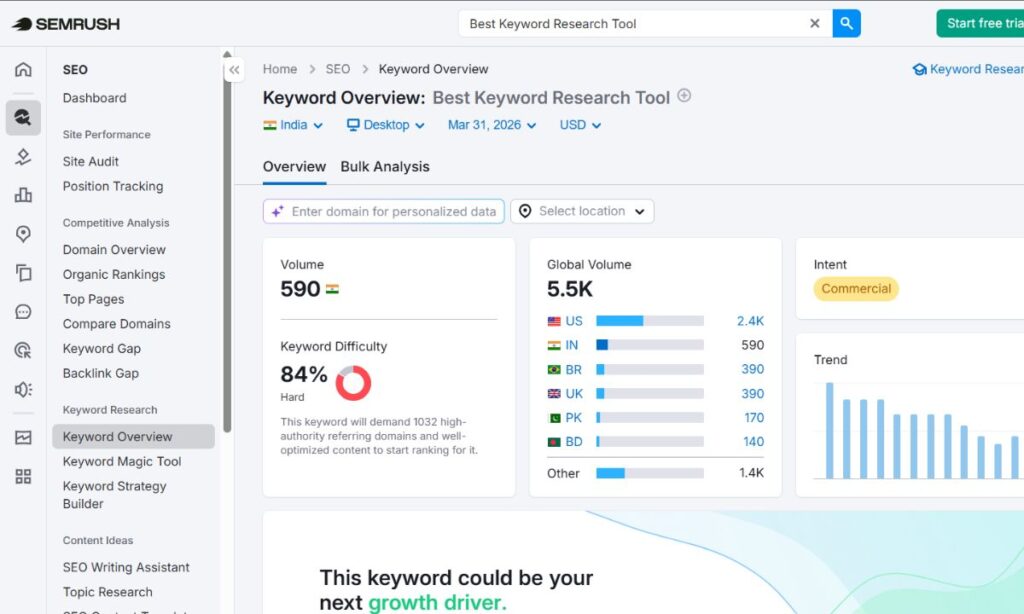Image resolution: width=1024 pixels, height=614 pixels.
Task: Click the blue search magnifier button
Action: pos(846,22)
